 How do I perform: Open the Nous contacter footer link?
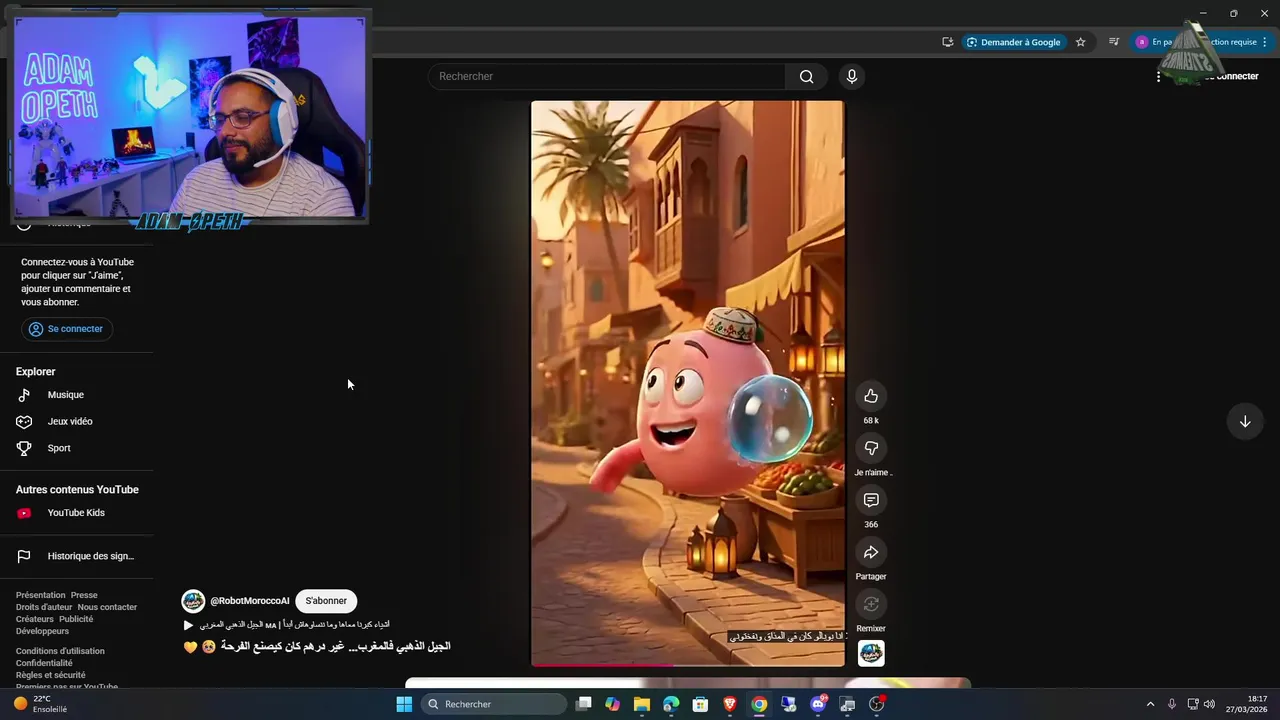pos(107,607)
